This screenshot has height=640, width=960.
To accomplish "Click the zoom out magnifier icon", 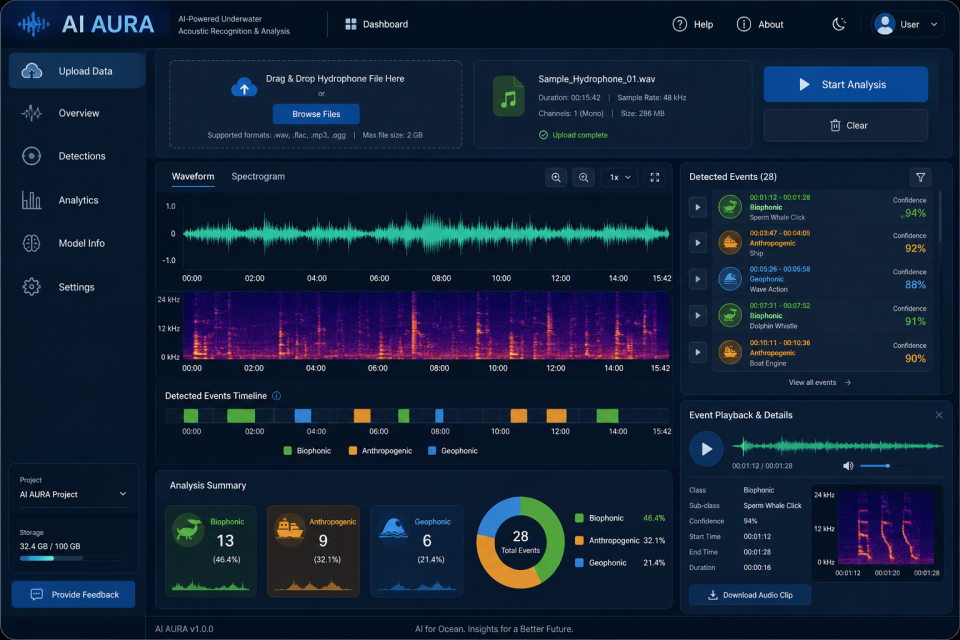I will click(583, 178).
